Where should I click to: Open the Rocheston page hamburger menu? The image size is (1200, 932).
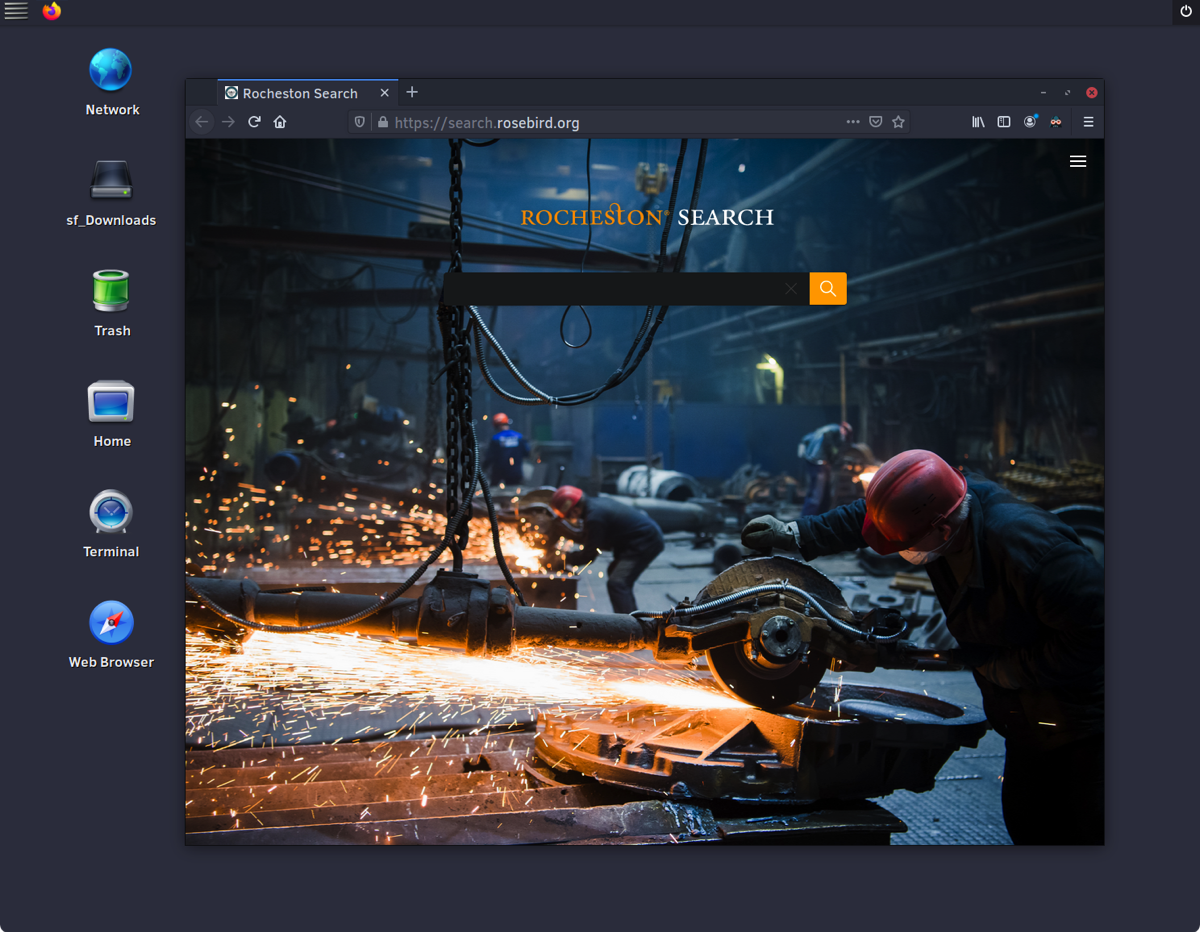[x=1077, y=161]
